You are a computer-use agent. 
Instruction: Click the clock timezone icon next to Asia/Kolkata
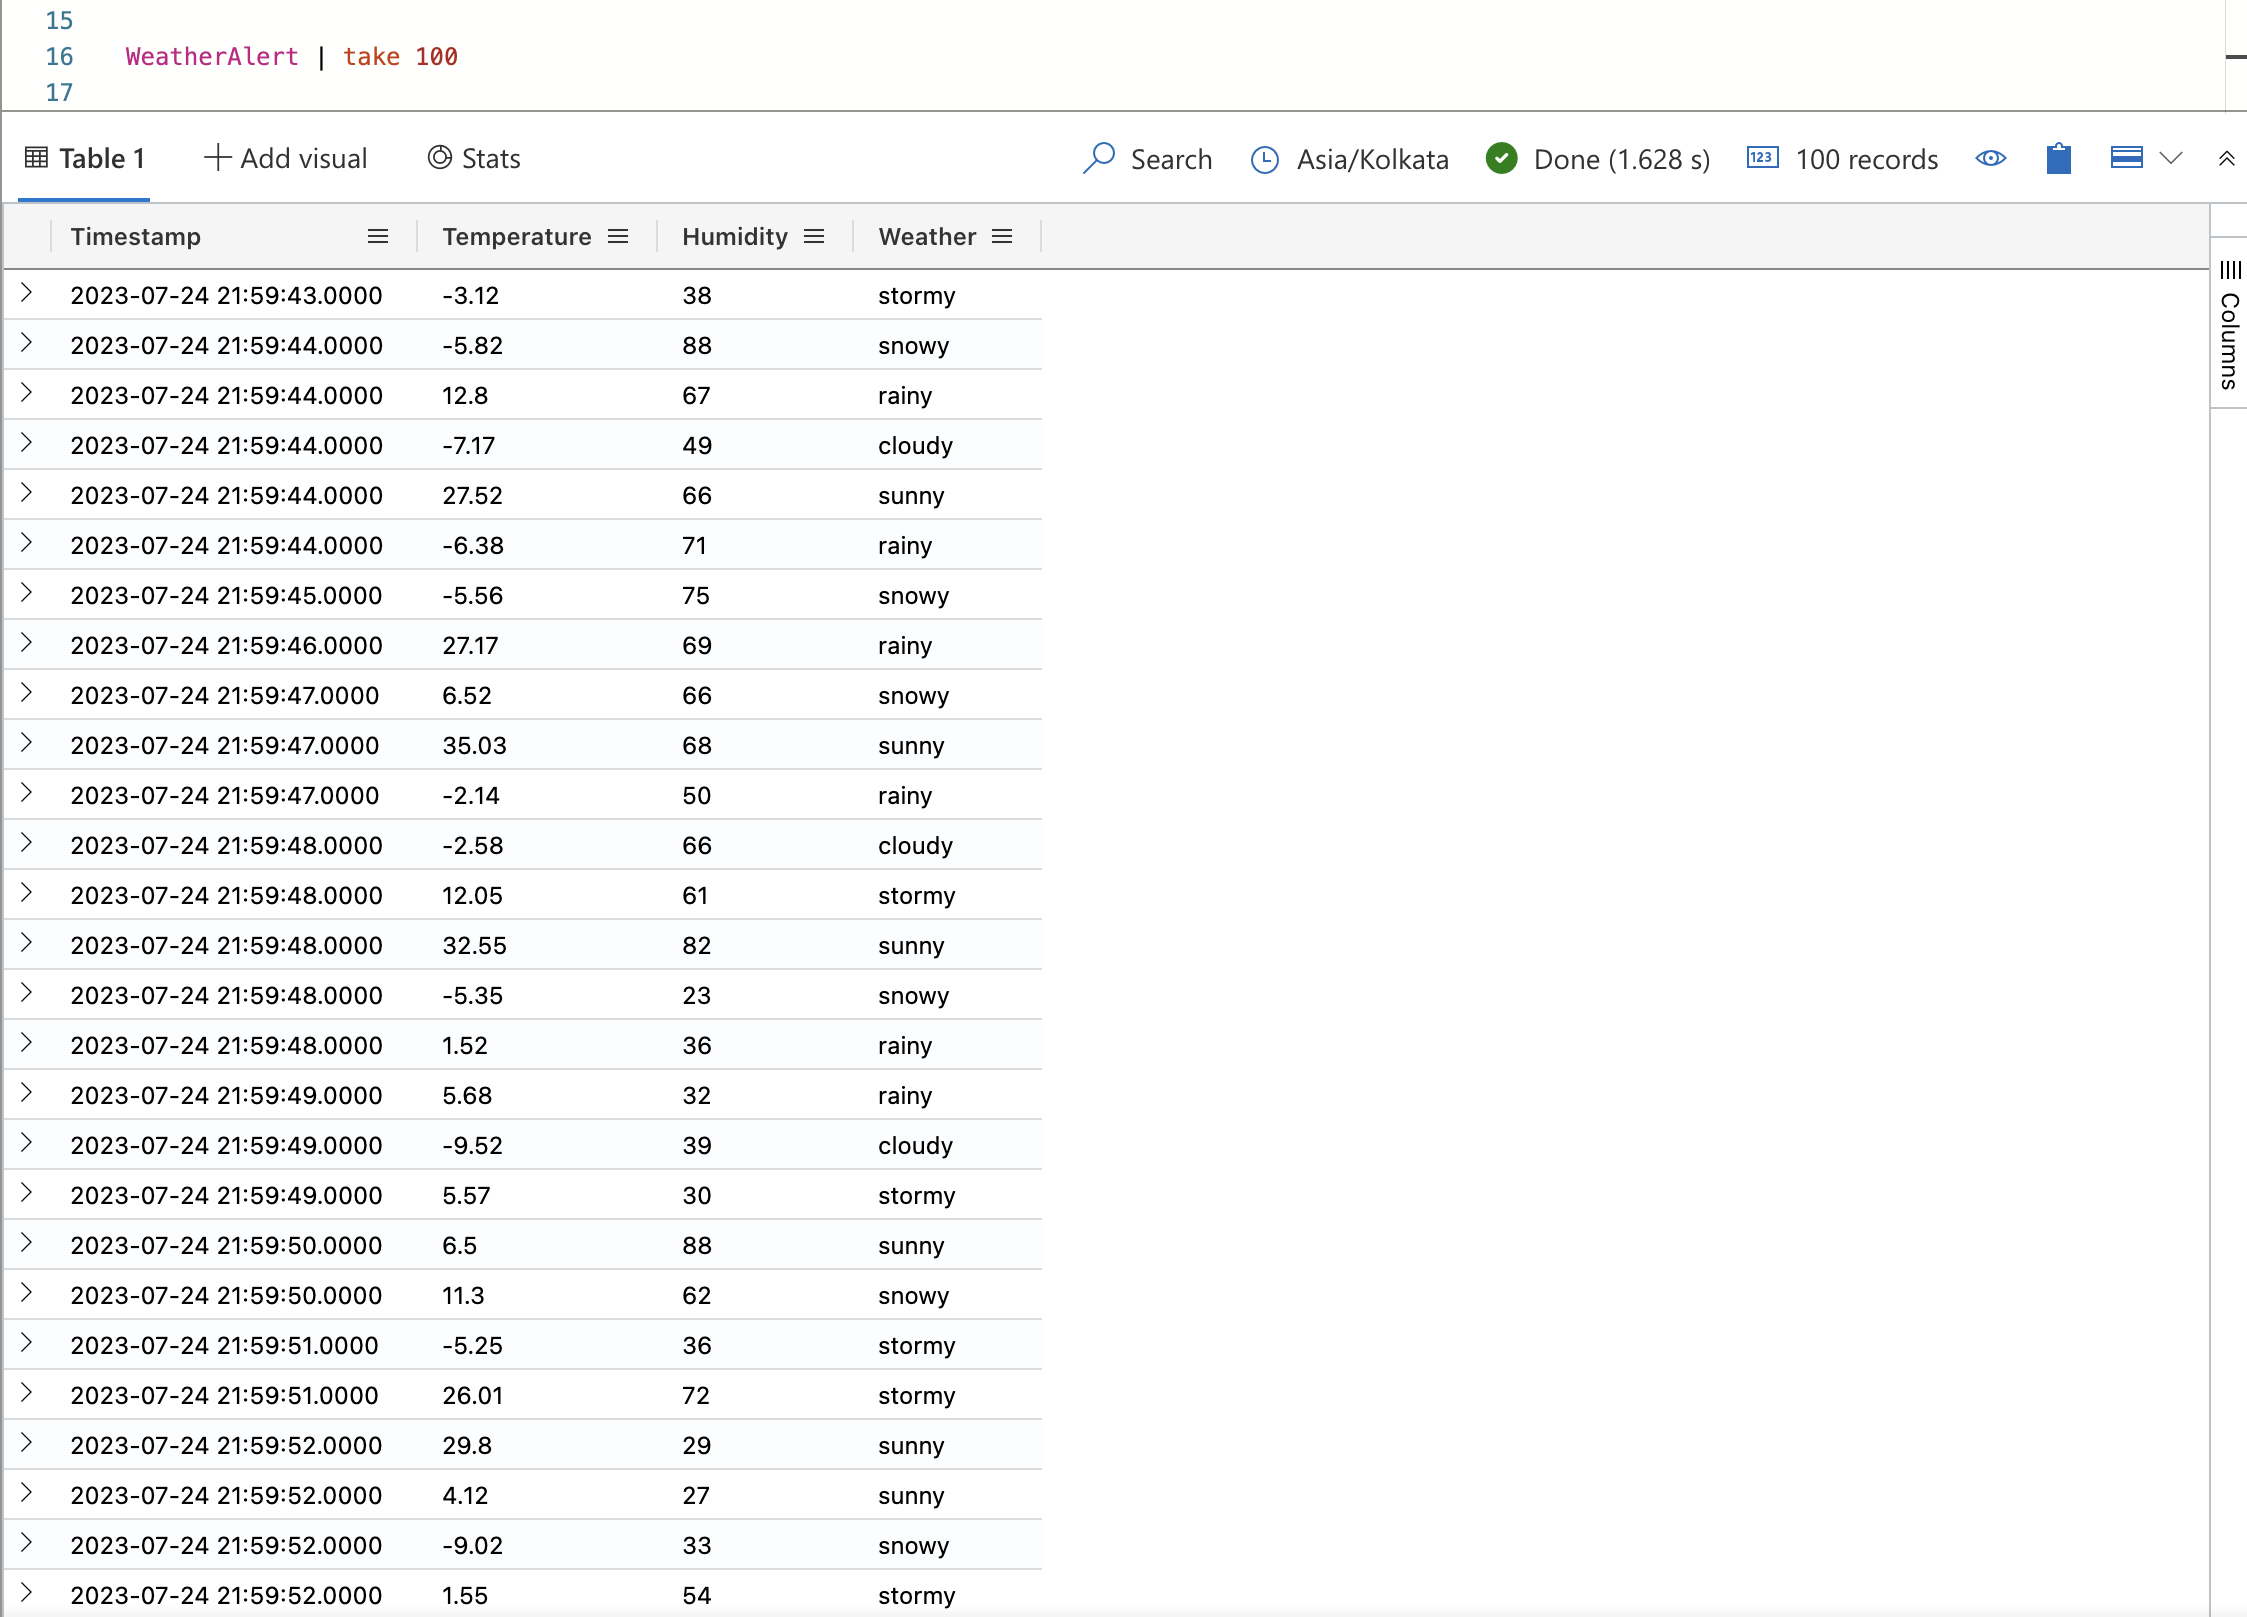coord(1265,158)
